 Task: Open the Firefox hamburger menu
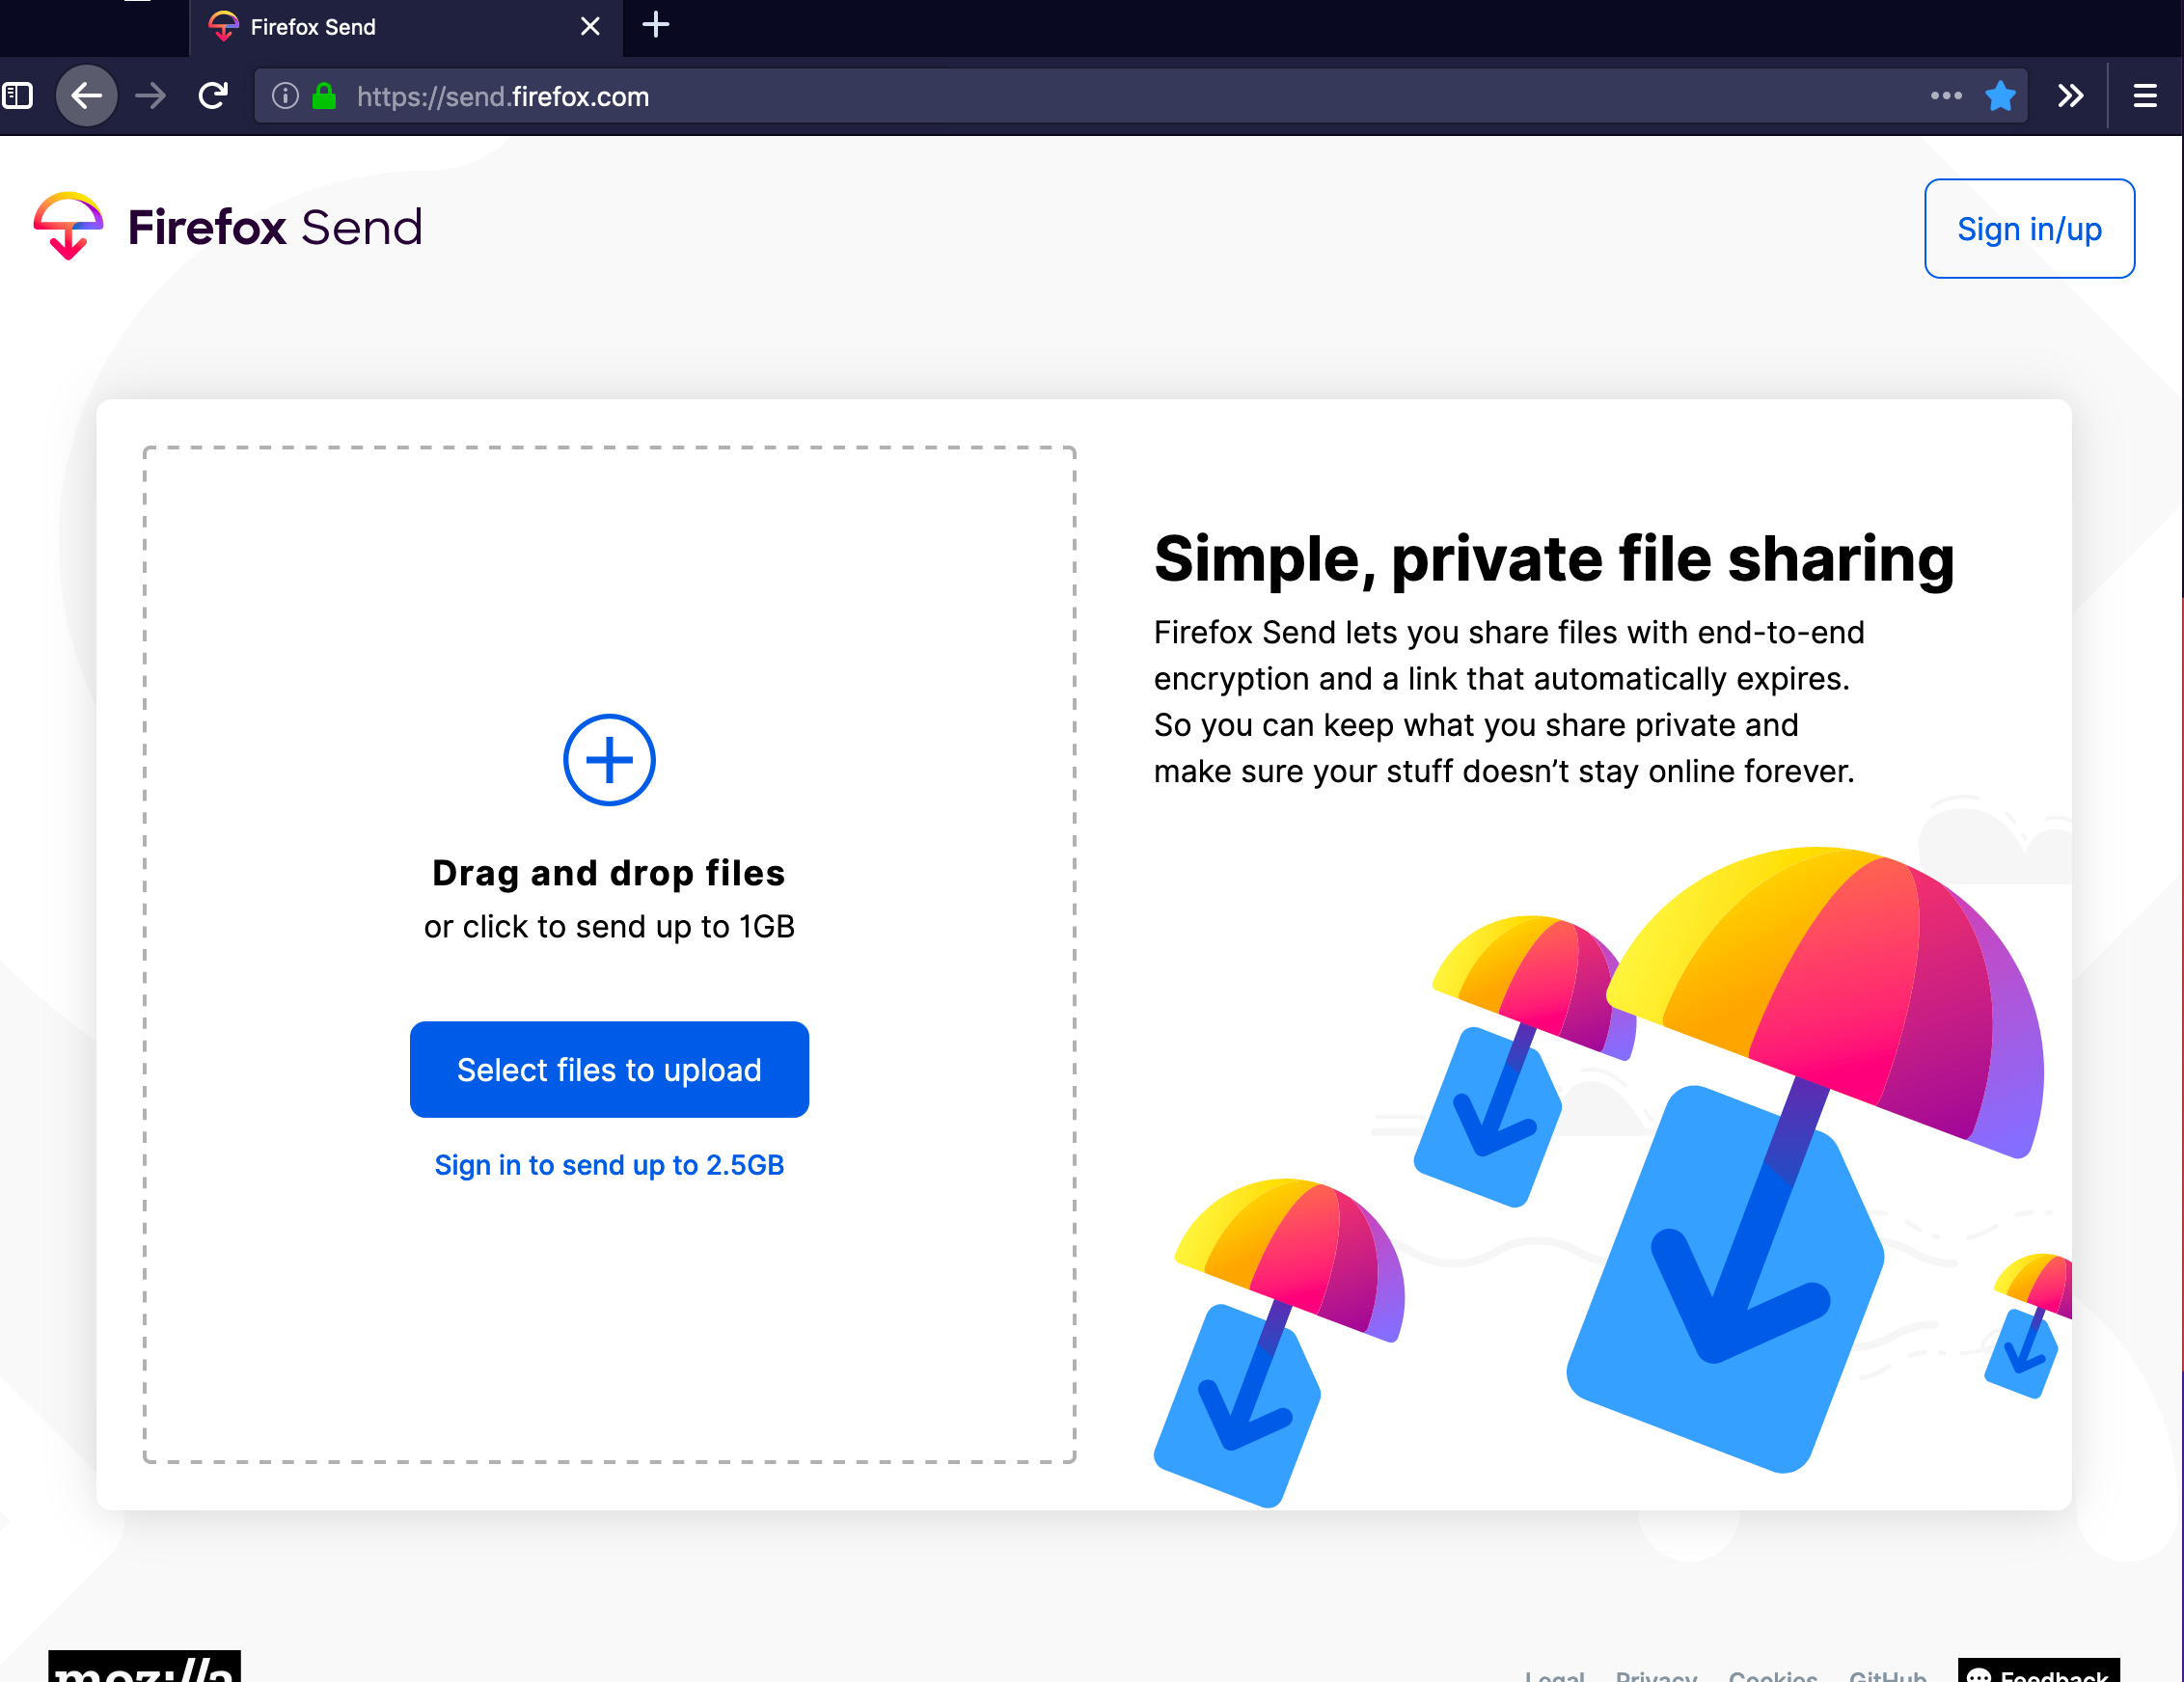tap(2144, 96)
